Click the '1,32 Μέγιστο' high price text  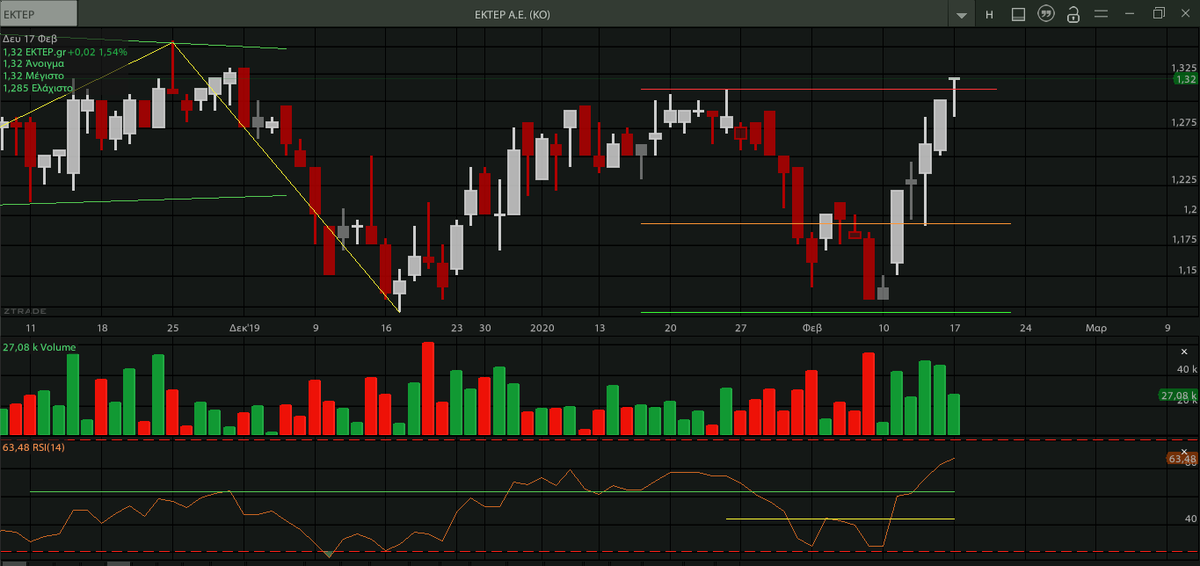[34, 75]
